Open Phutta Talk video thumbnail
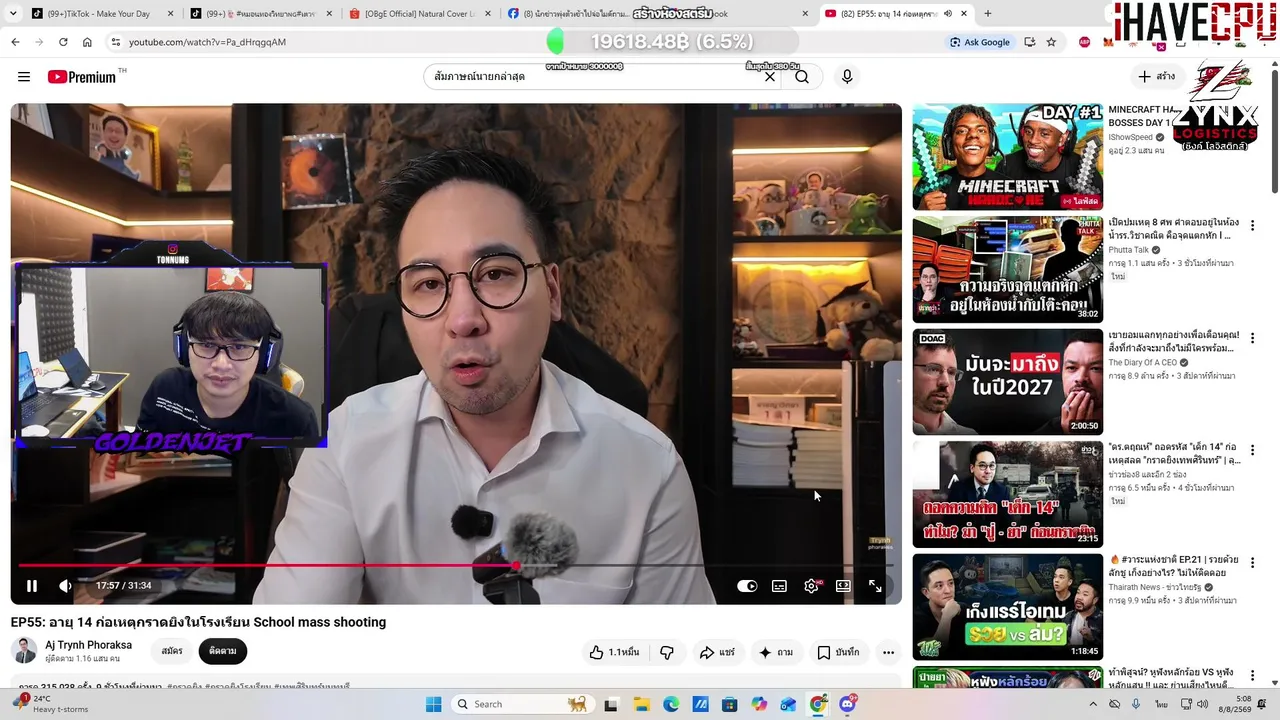Screen dimensions: 1280x720 (1007, 269)
